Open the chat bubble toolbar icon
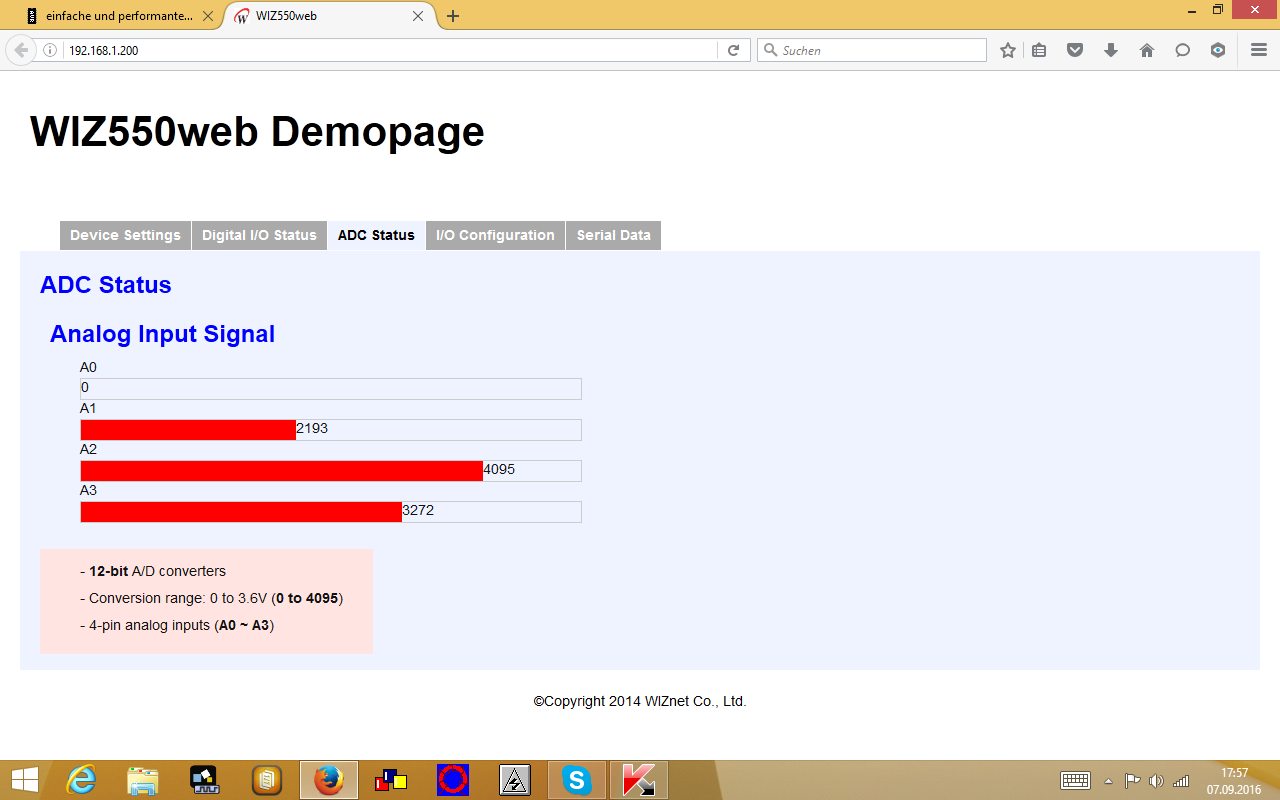Screen dimensions: 1280x800 (x=1182, y=50)
